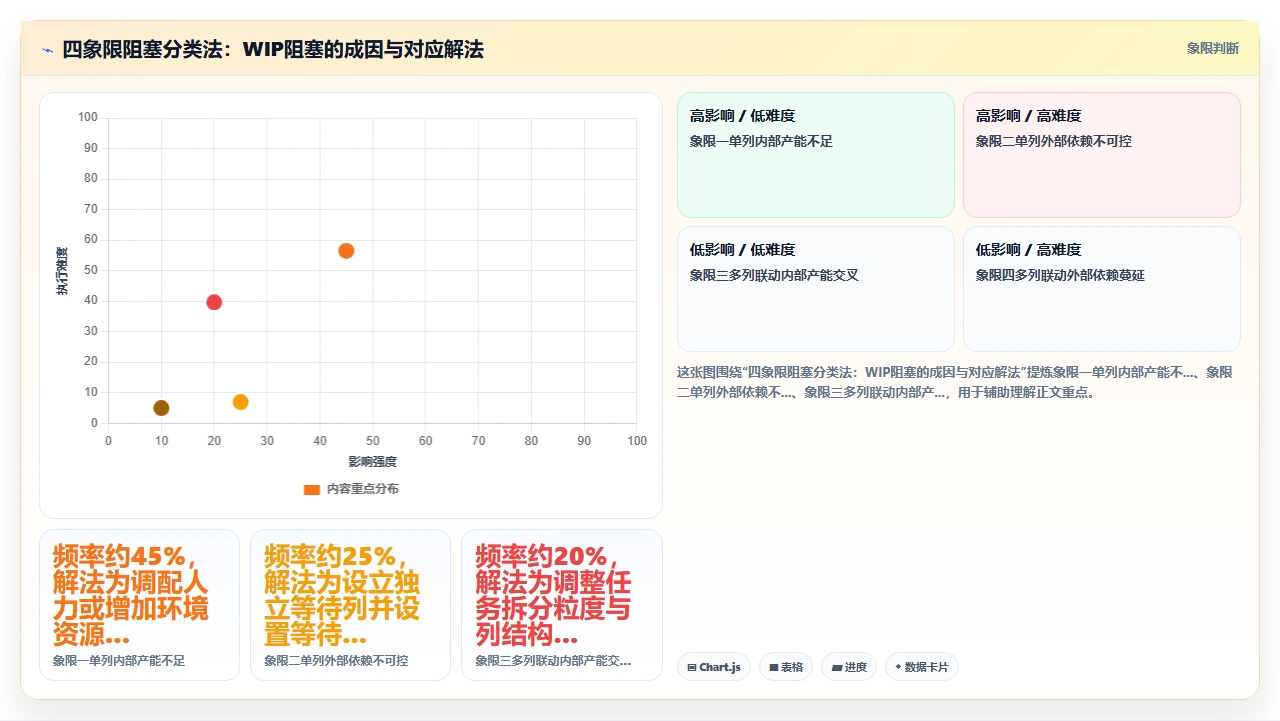The image size is (1280, 721).
Task: Open the 低影响 / 低难度 quadrant card
Action: pos(816,289)
